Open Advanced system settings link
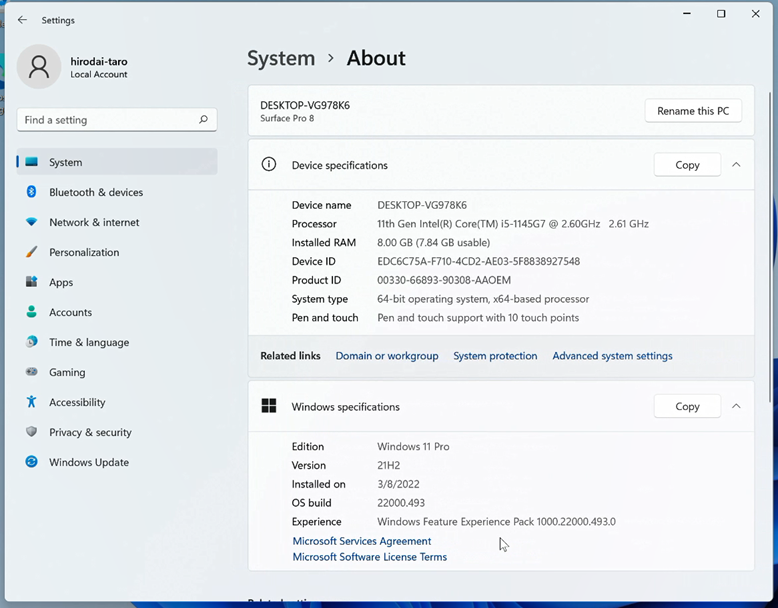The width and height of the screenshot is (778, 608). 612,356
